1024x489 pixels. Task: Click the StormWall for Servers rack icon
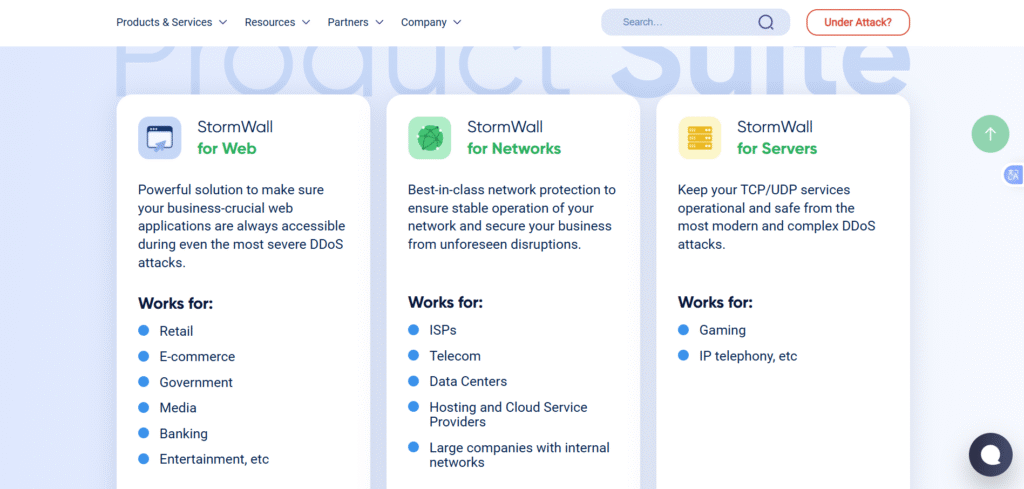tap(700, 138)
